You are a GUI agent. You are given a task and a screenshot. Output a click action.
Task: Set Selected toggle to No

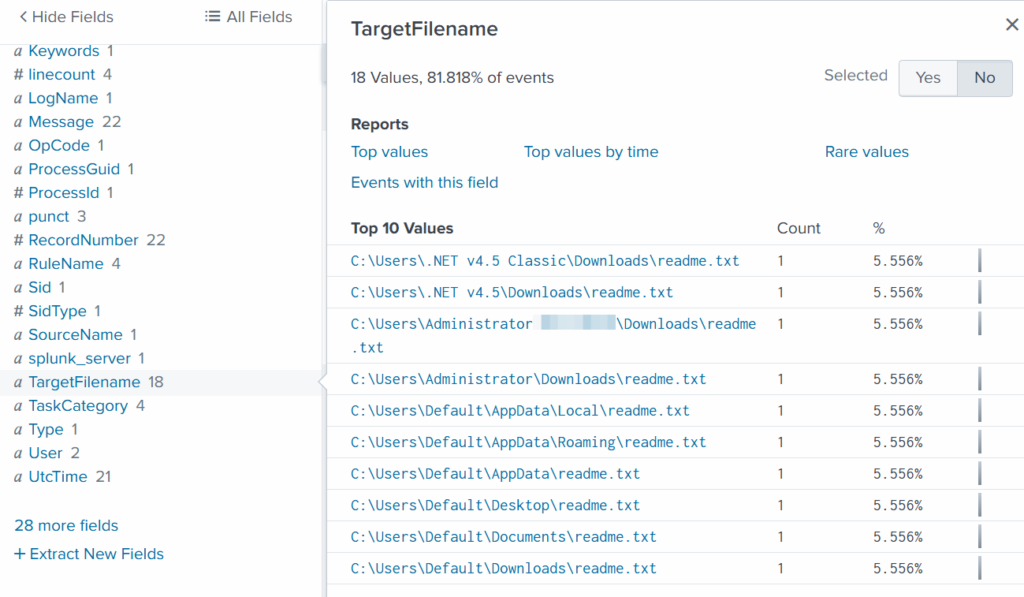pyautogui.click(x=984, y=78)
